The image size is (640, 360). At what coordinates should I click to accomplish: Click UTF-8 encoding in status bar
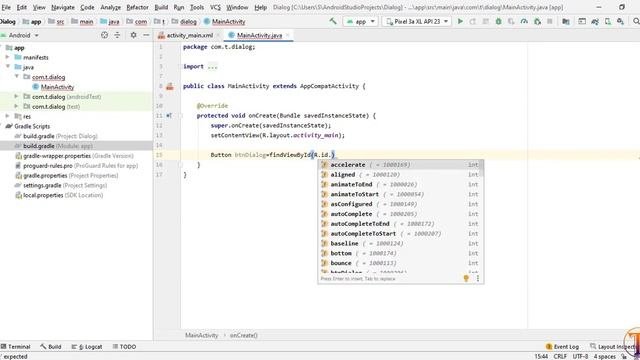(580, 356)
